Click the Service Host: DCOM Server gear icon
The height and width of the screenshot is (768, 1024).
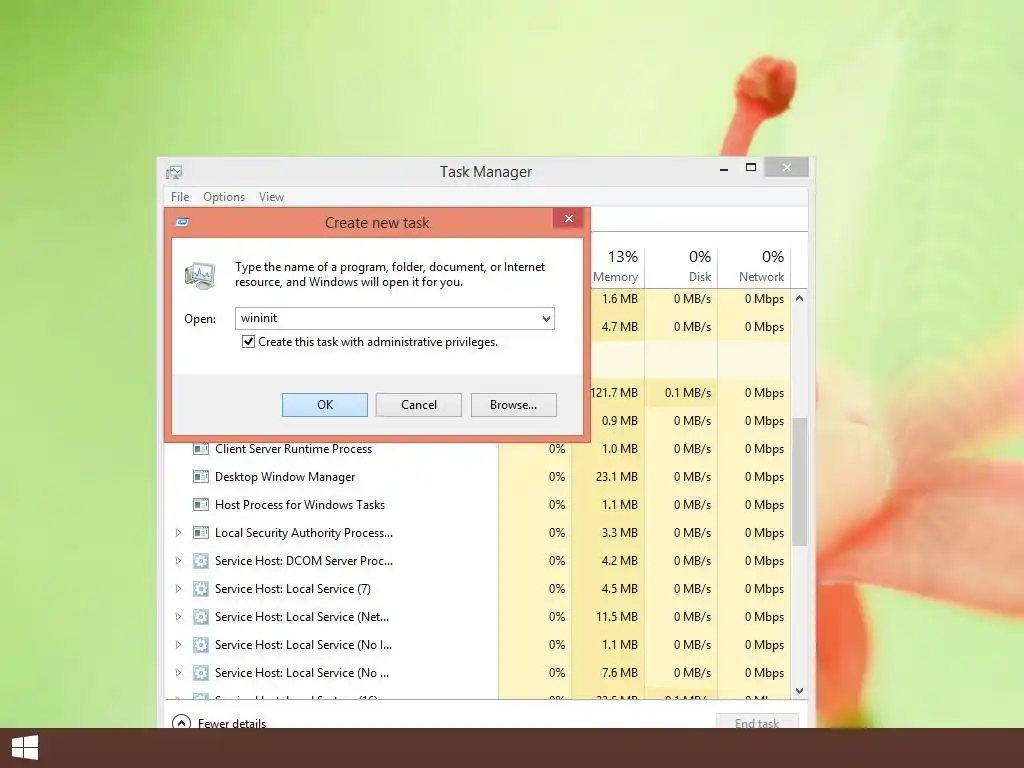click(x=200, y=561)
